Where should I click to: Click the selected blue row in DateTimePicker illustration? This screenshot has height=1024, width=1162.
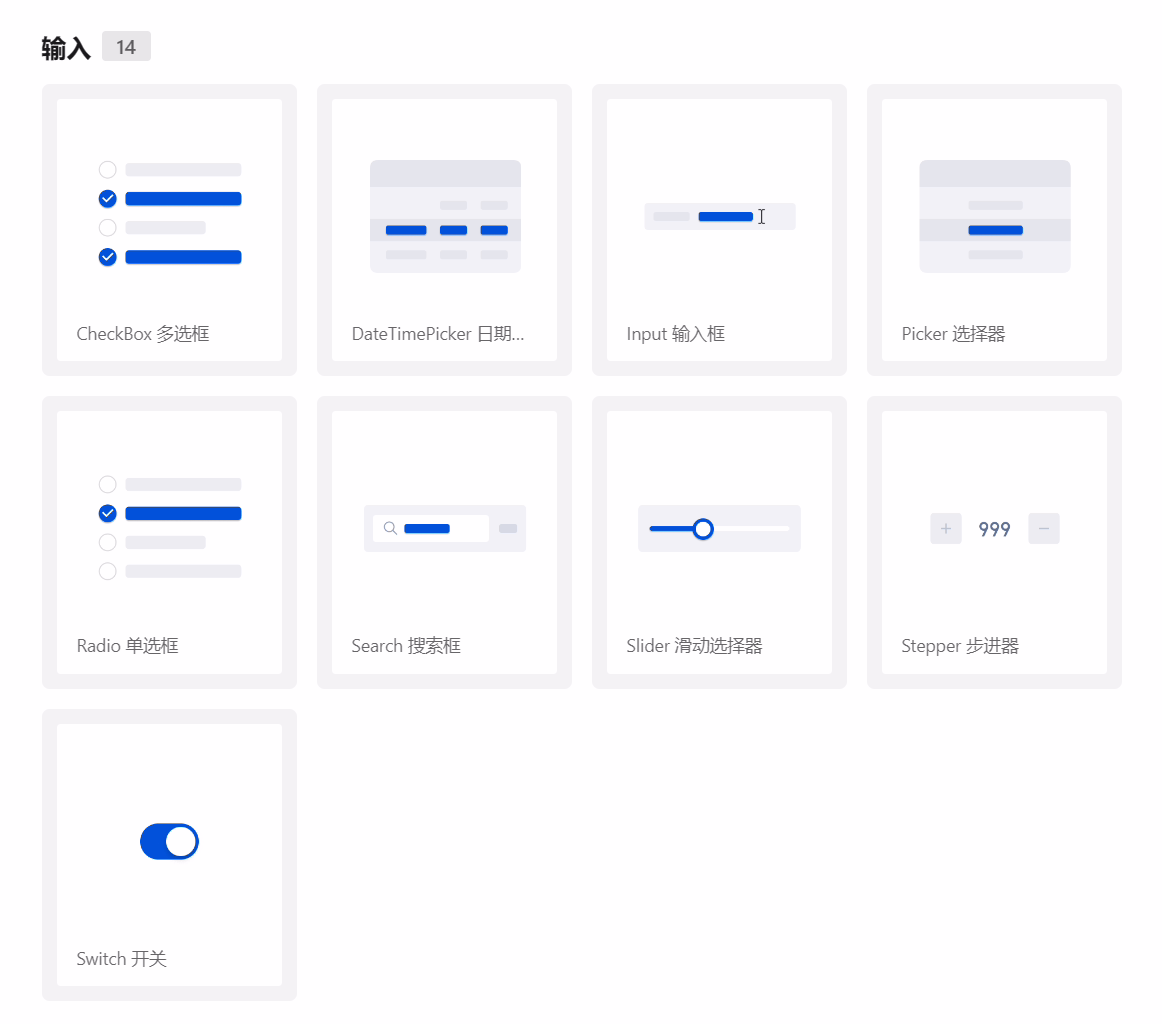pyautogui.click(x=445, y=230)
